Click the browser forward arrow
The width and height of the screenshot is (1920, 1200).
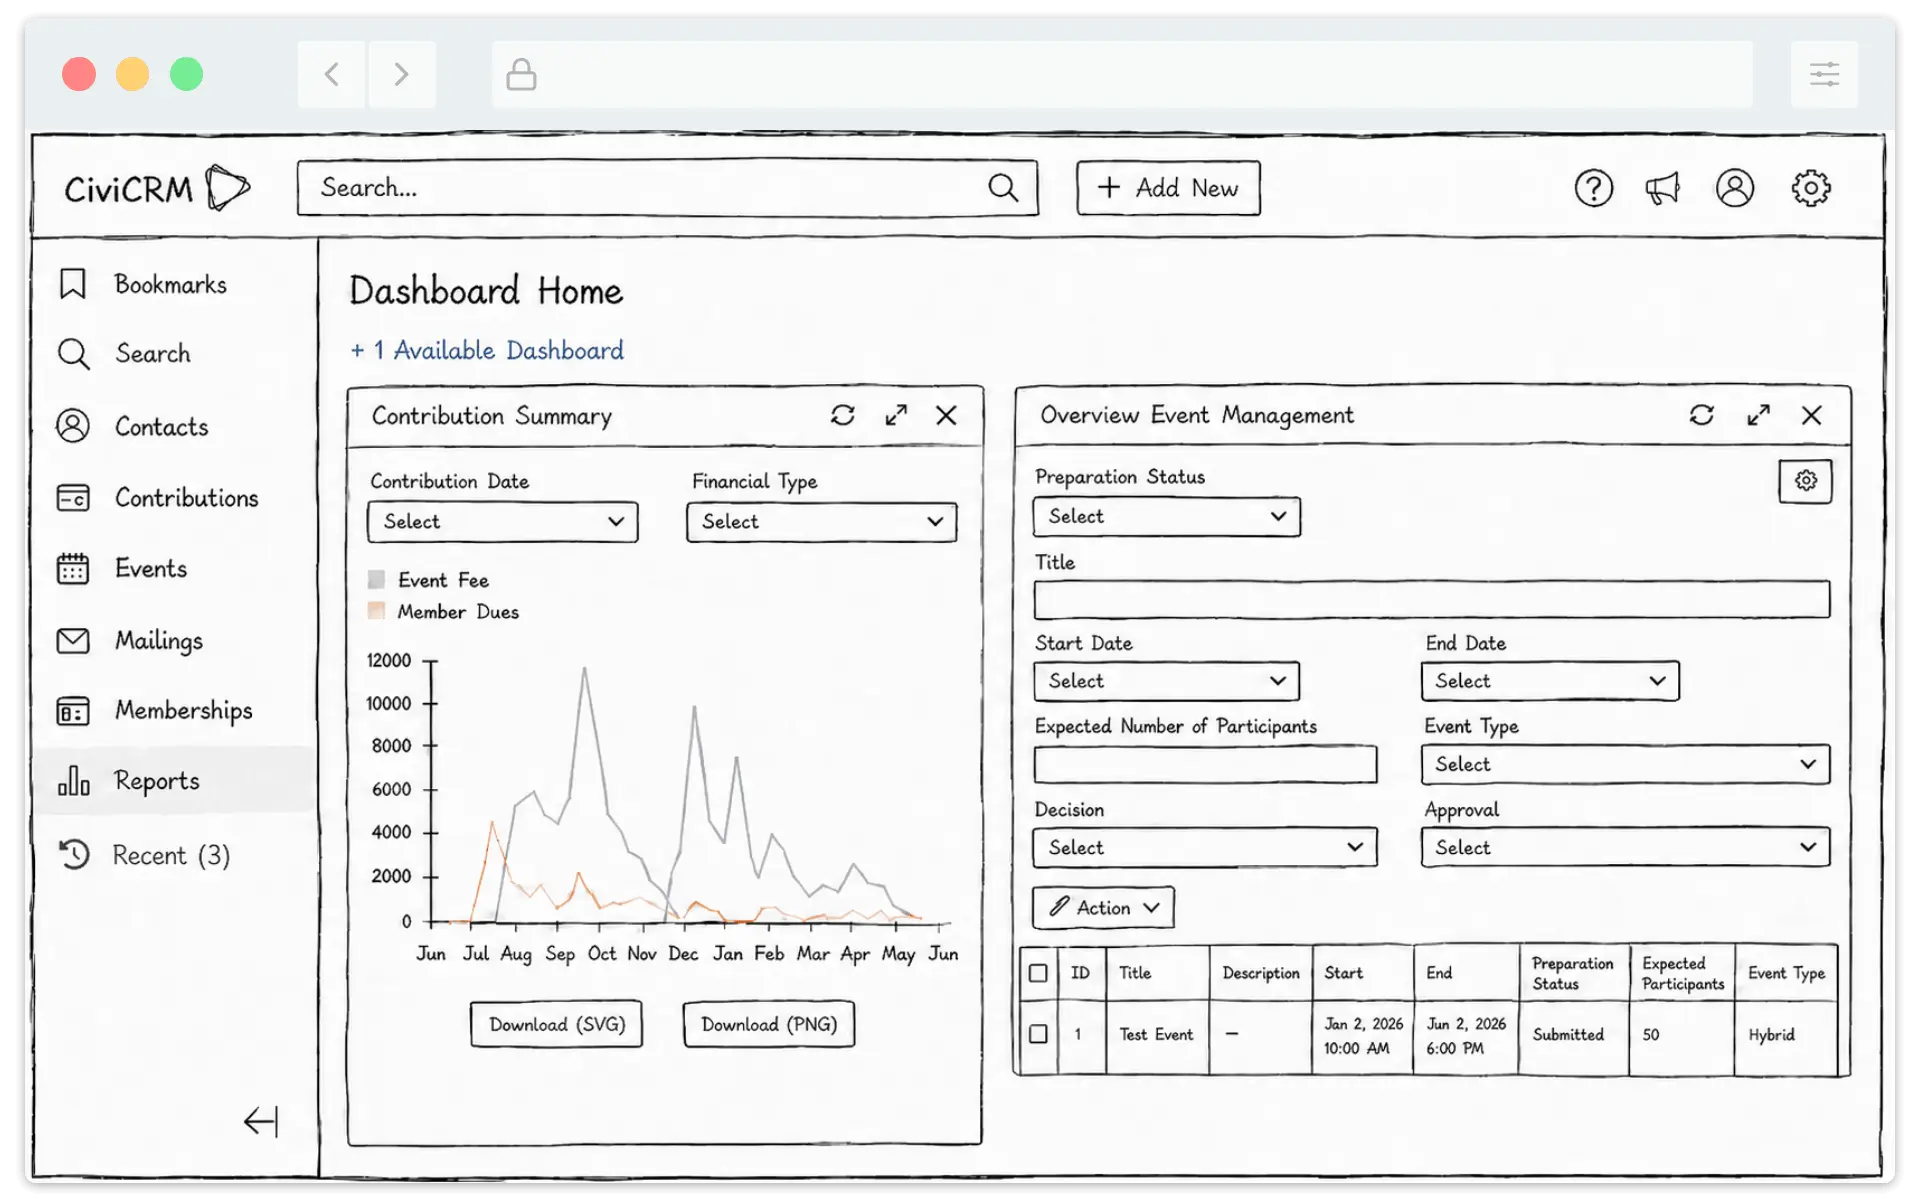401,74
